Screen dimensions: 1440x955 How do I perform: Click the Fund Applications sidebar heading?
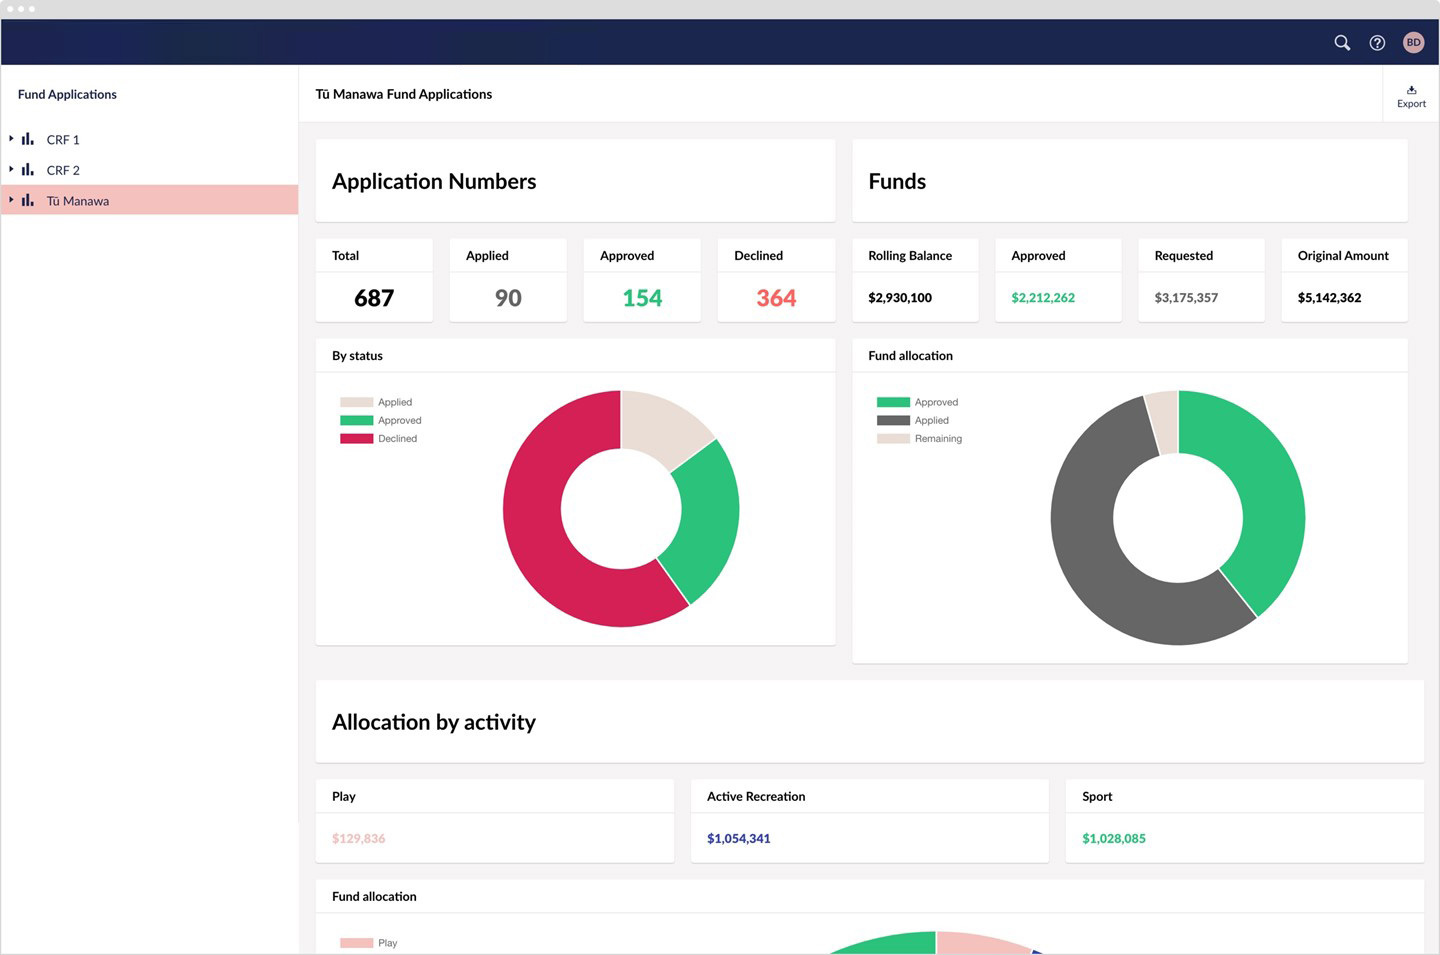click(67, 94)
